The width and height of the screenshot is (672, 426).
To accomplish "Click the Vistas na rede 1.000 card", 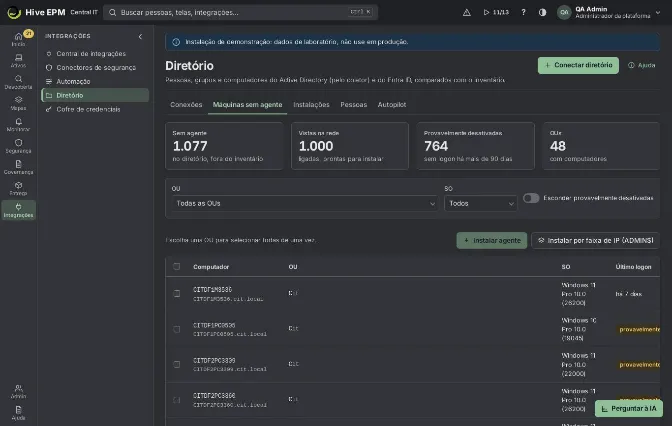I will click(x=350, y=146).
